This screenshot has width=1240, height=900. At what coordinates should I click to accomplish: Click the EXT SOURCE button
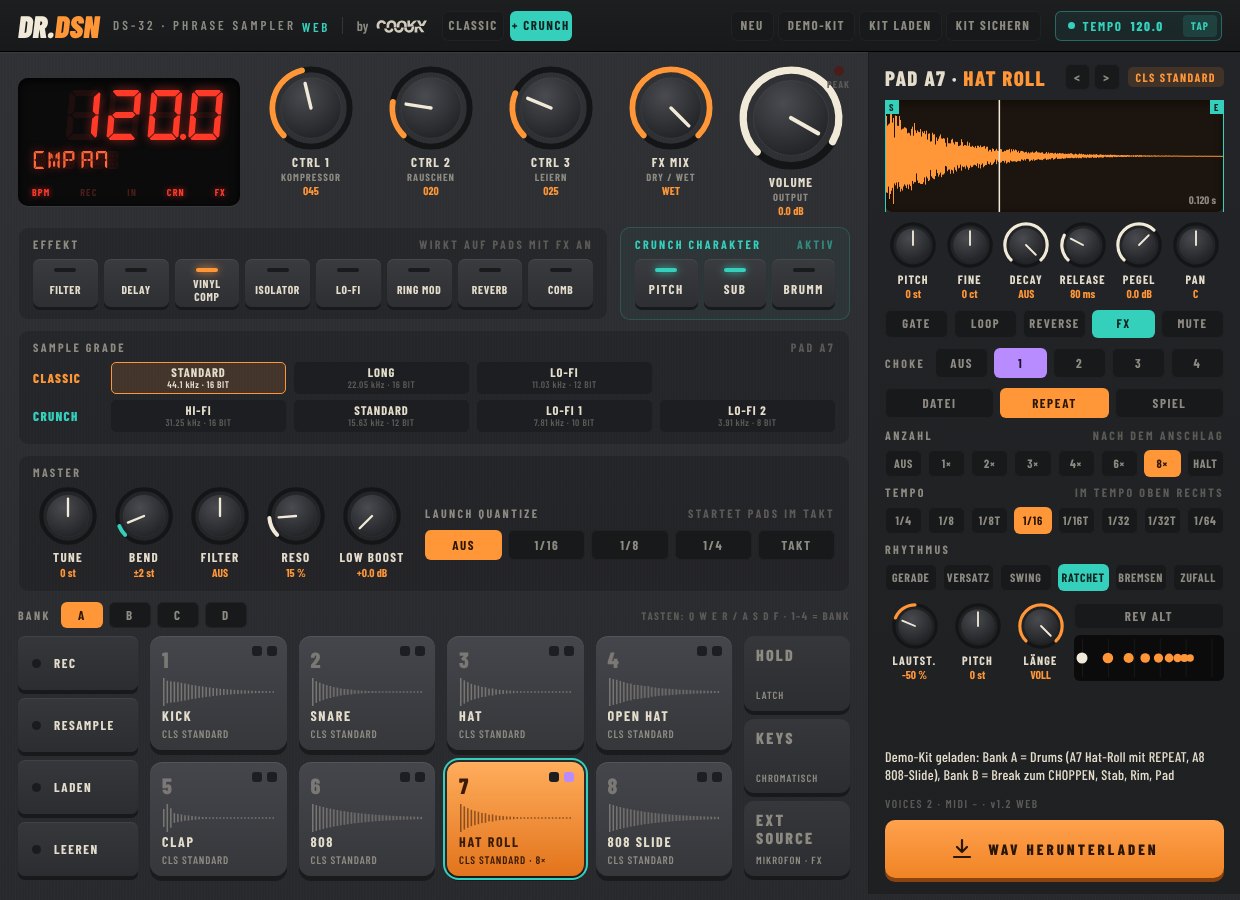(797, 840)
